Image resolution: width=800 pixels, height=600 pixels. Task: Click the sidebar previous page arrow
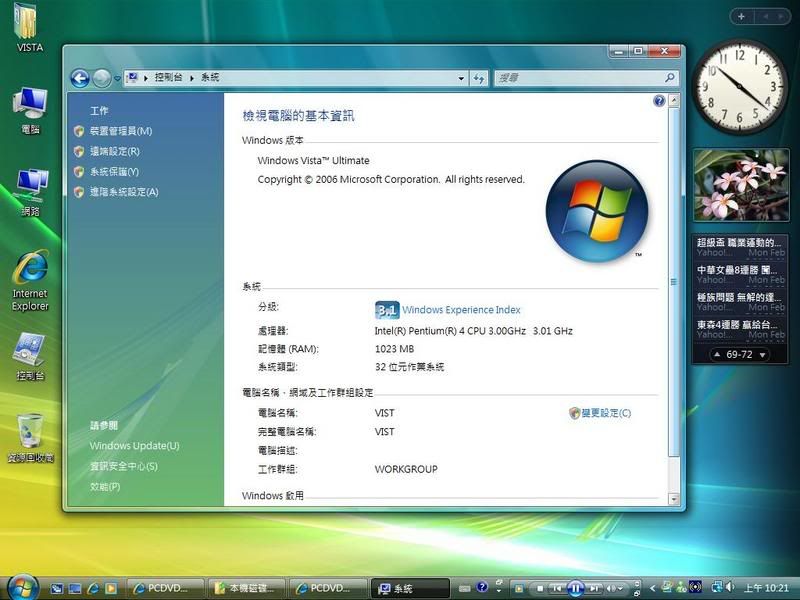point(766,16)
